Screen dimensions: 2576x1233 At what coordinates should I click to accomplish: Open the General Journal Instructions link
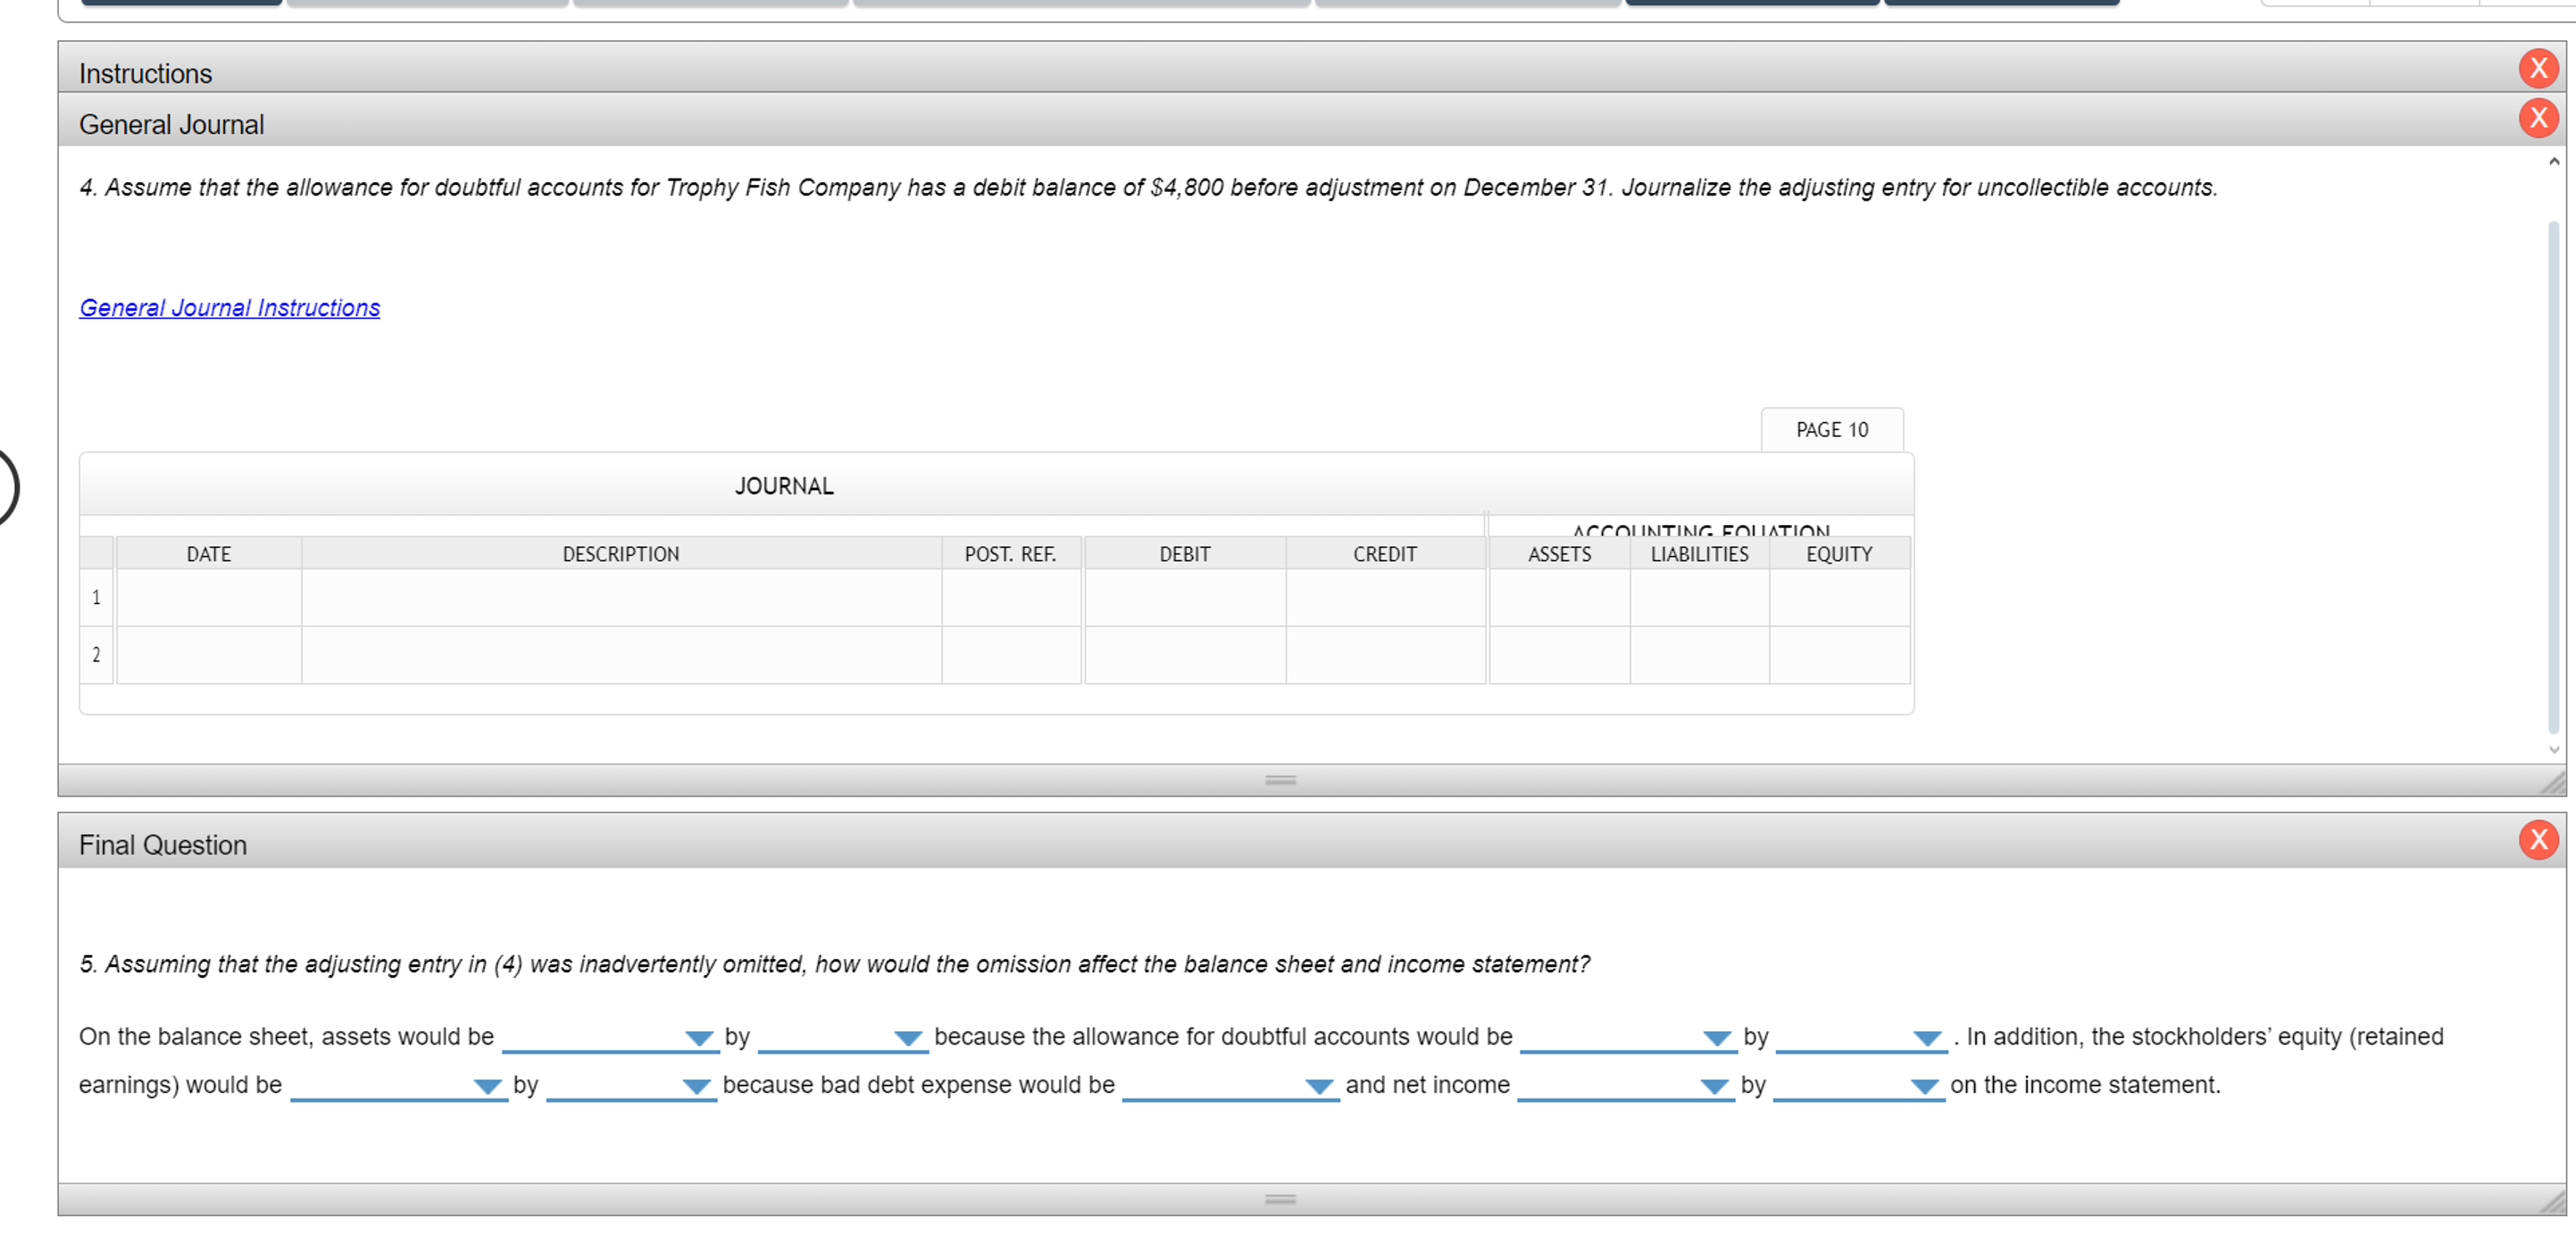tap(229, 308)
